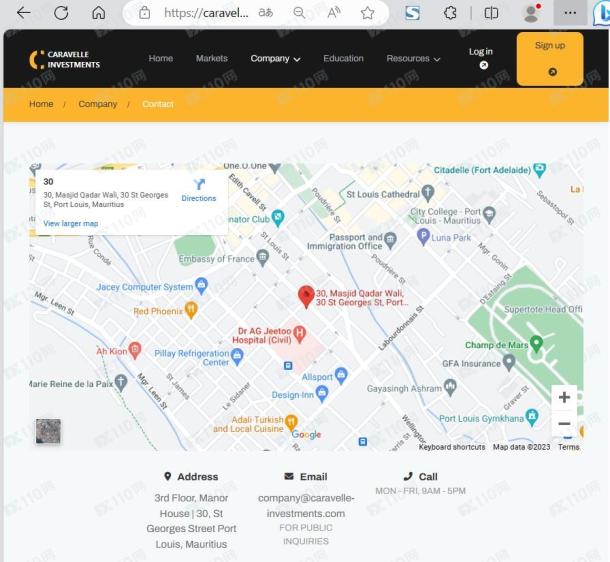Click the company@caravelle-investments.com email address

pos(306,506)
